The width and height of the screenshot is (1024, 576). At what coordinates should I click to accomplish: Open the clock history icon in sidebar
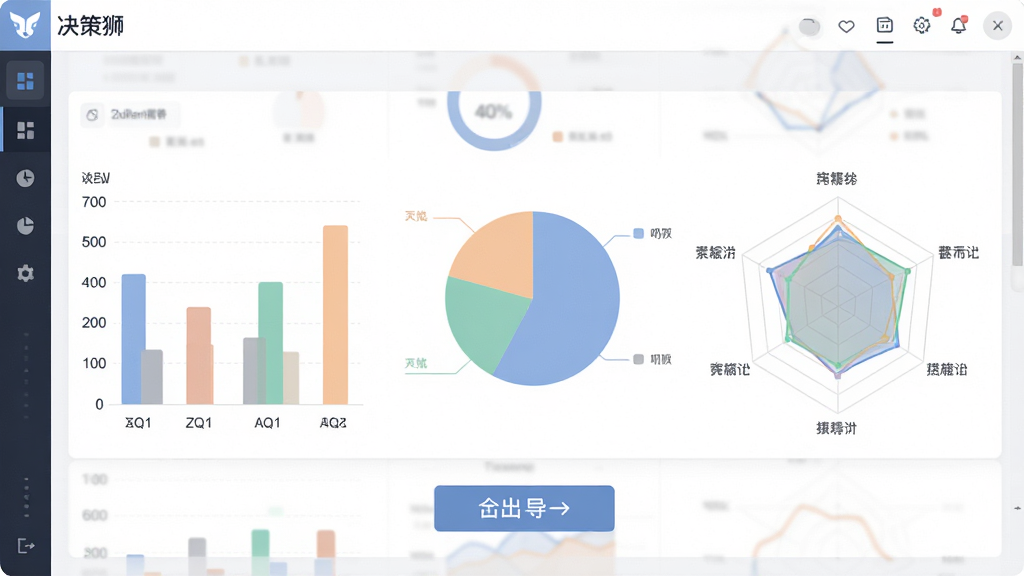pyautogui.click(x=25, y=178)
